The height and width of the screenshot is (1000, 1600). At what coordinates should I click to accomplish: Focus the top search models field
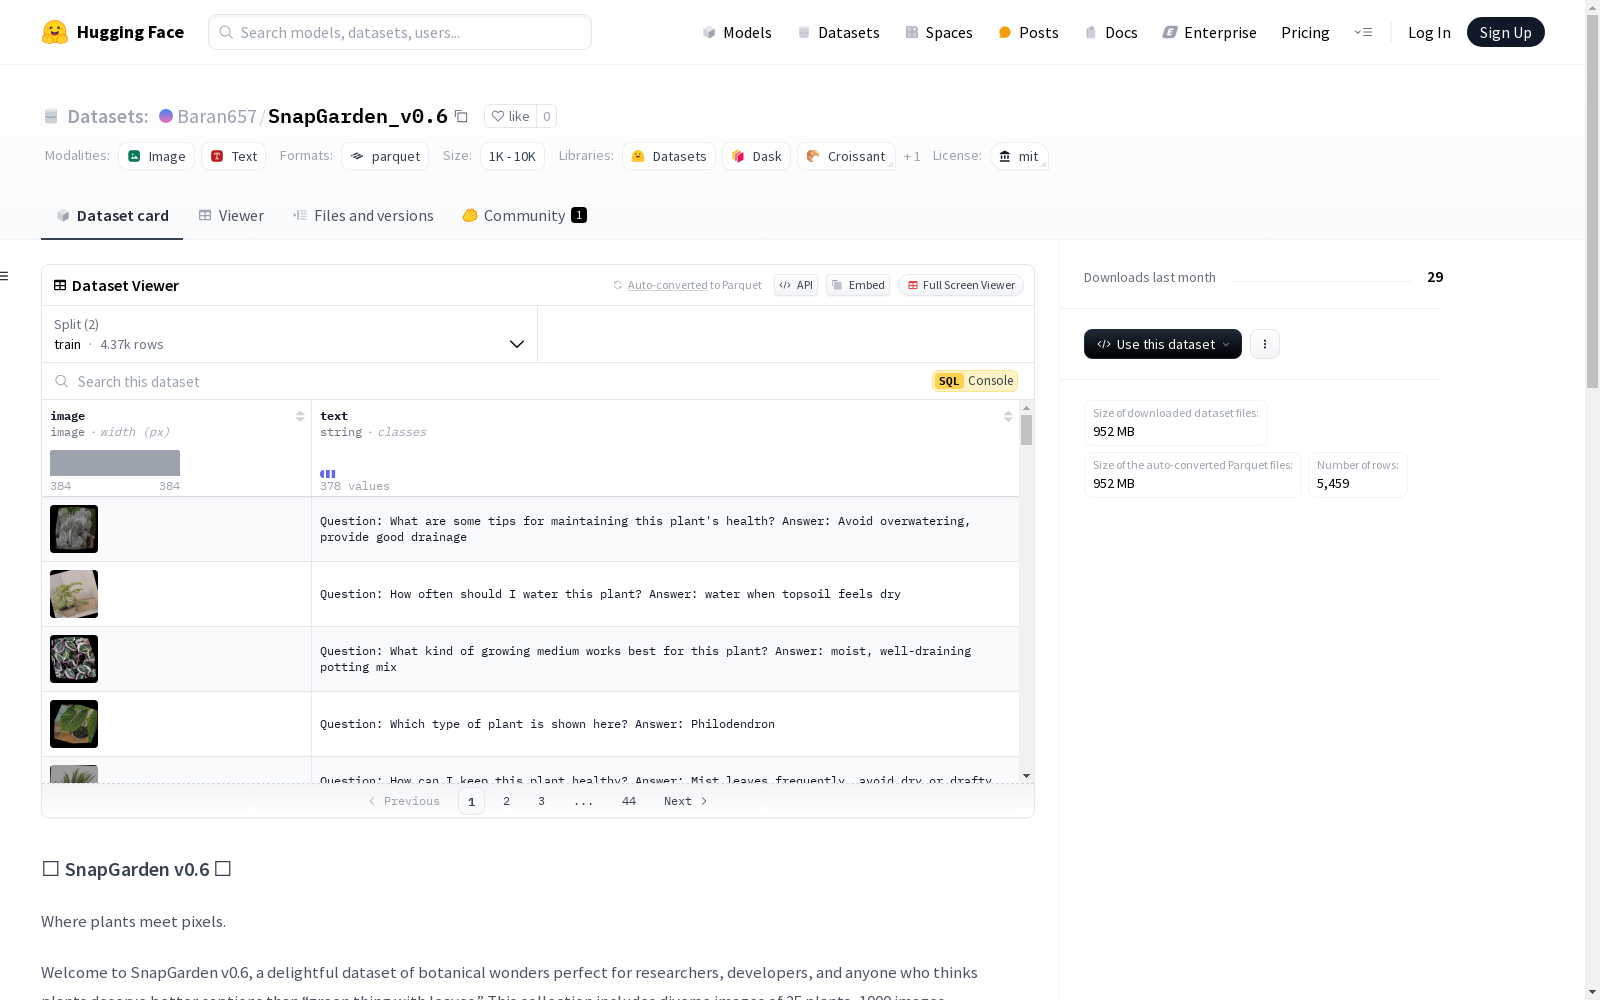coord(400,32)
